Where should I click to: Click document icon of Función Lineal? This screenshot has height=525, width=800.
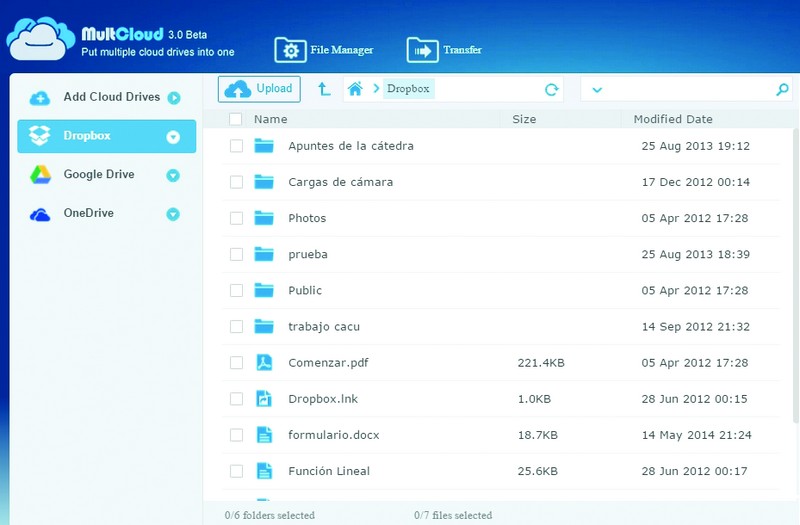click(264, 471)
